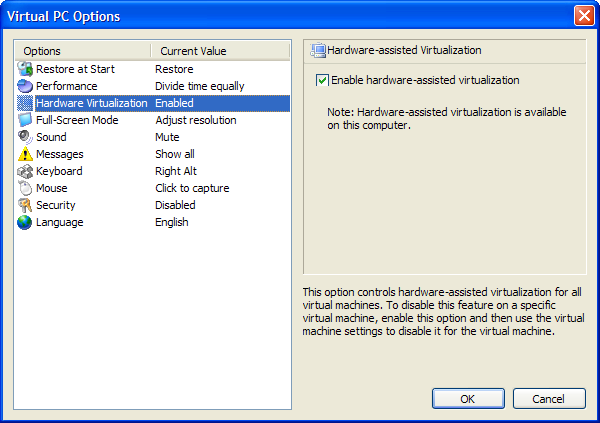Select the Performance pie chart icon

pyautogui.click(x=25, y=86)
